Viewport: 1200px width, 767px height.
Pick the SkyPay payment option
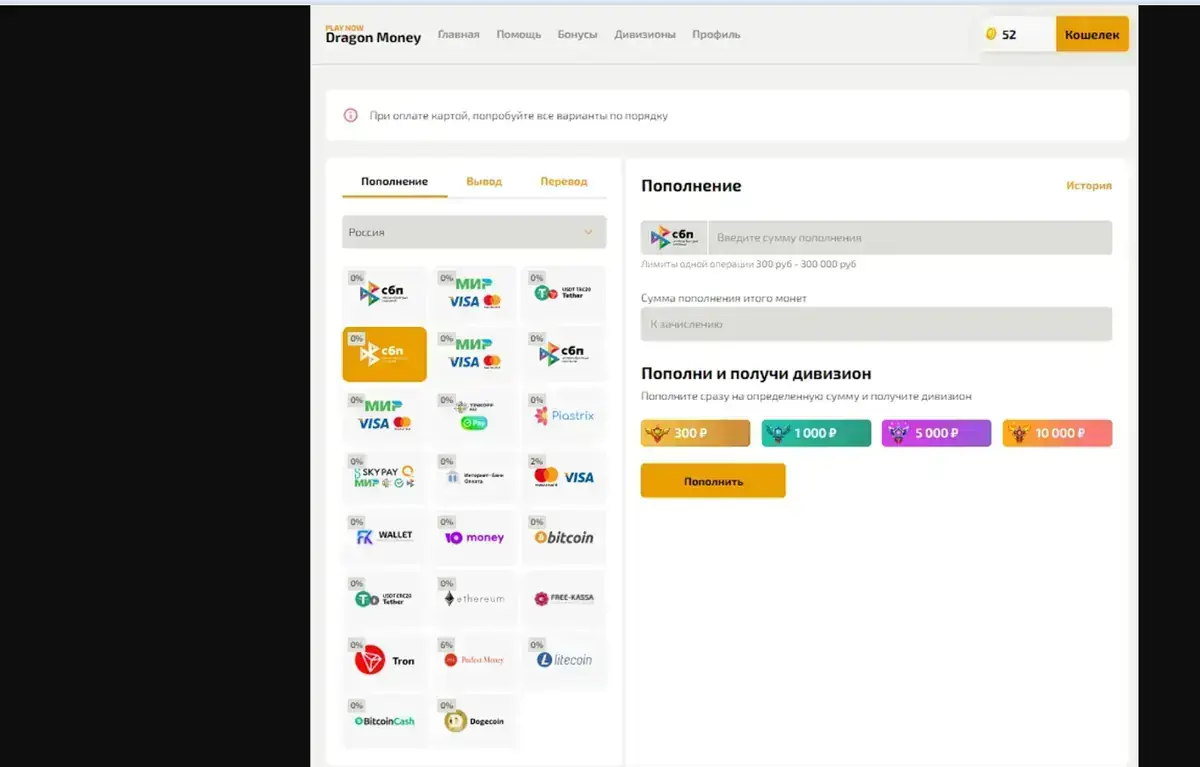[384, 477]
